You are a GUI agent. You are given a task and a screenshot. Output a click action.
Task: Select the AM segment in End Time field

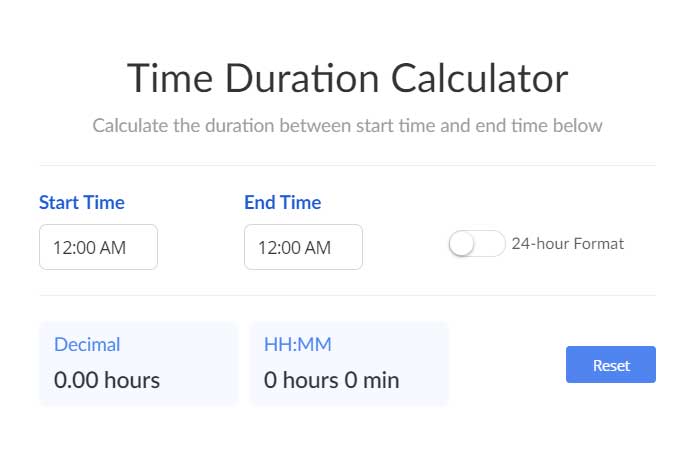click(318, 248)
